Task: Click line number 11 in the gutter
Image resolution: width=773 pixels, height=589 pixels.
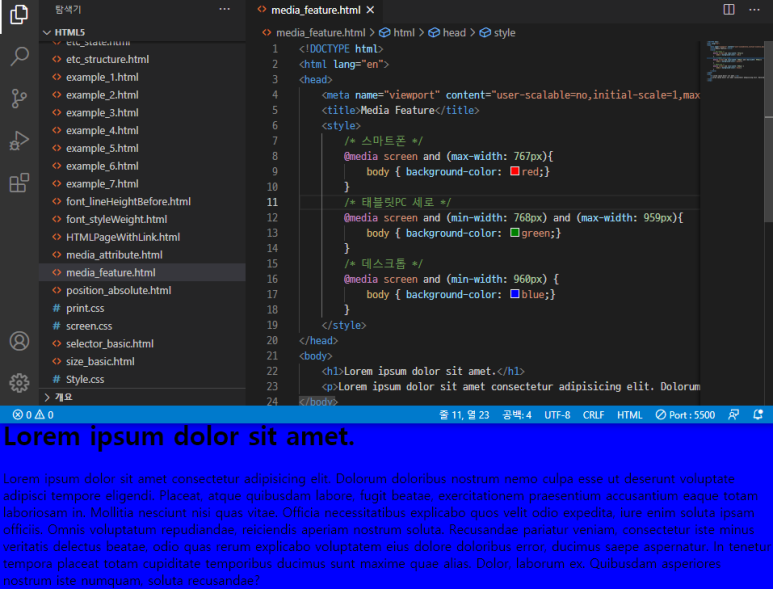Action: click(x=272, y=202)
